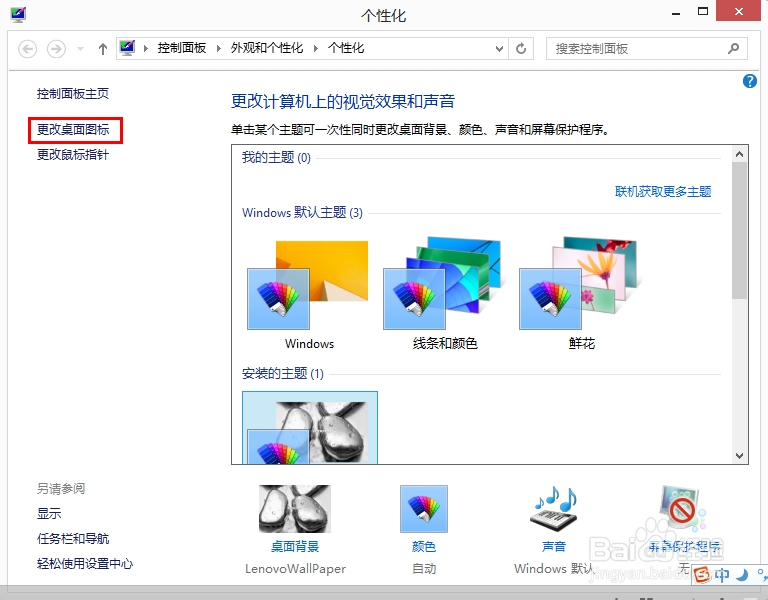Screen dimensions: 768x600
Task: Click the personalization icon in address bar
Action: click(x=127, y=48)
